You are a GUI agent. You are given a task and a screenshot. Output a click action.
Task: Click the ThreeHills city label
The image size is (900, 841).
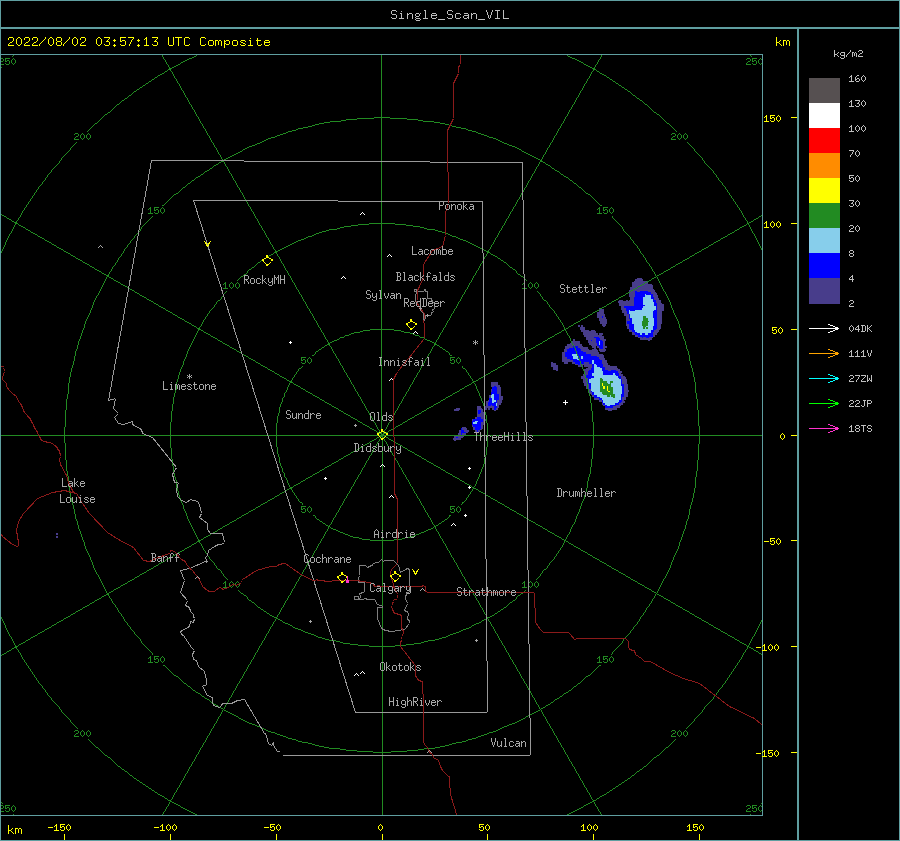tap(503, 437)
